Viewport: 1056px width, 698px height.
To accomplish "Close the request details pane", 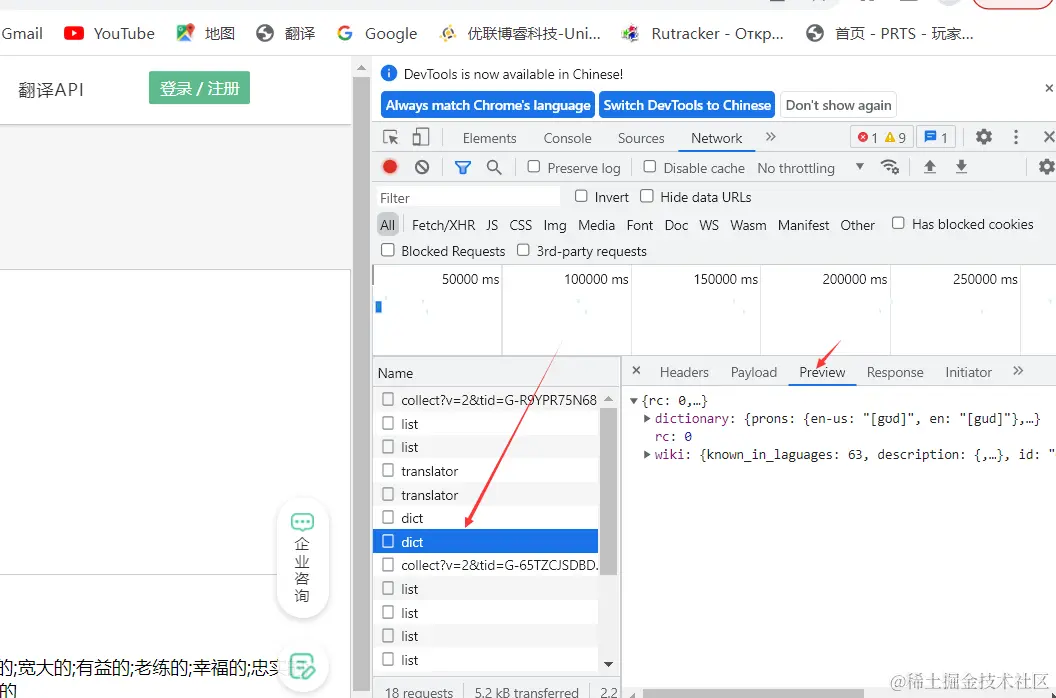I will click(x=636, y=371).
